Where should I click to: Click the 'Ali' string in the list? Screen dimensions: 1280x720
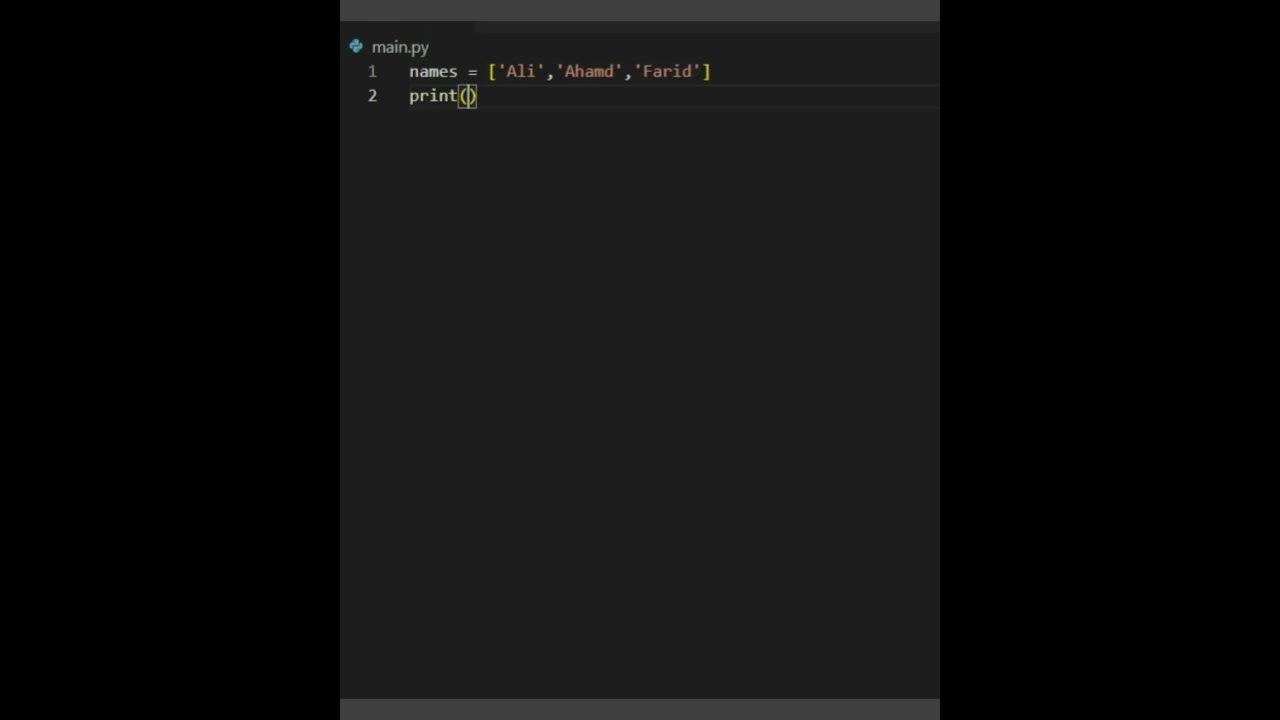(521, 71)
